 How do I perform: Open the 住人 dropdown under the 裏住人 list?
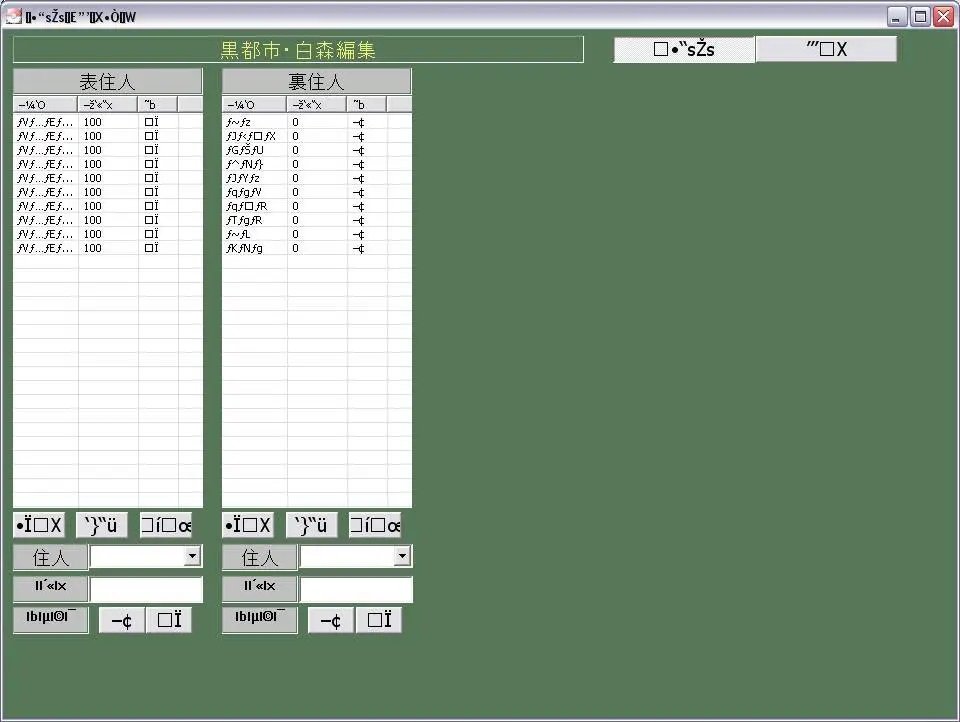(402, 556)
